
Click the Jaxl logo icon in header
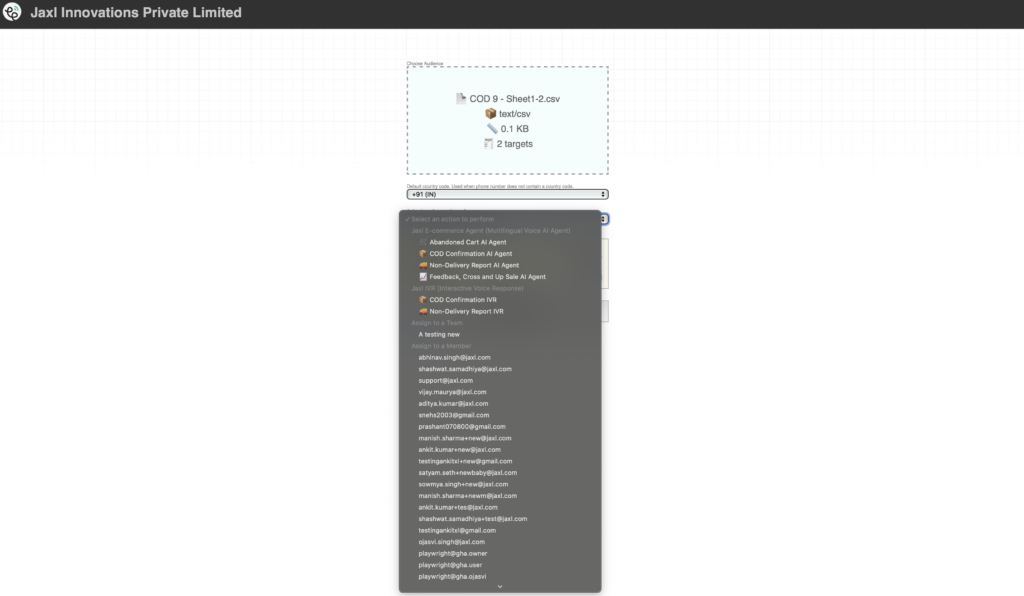tap(13, 13)
